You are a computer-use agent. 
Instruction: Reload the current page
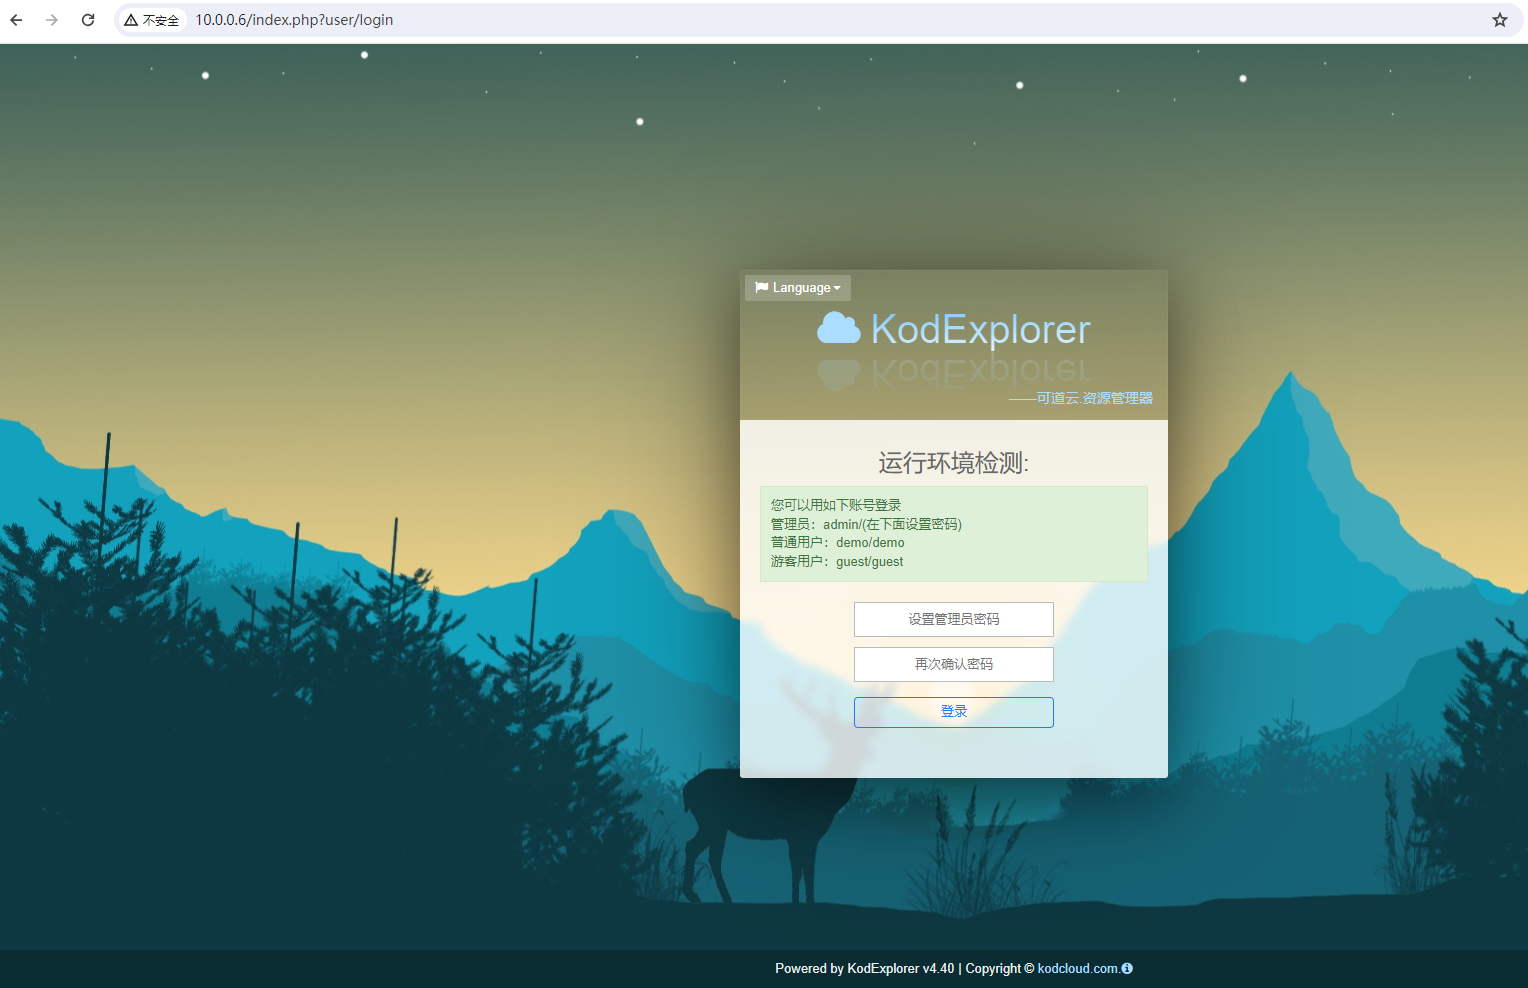[x=88, y=20]
